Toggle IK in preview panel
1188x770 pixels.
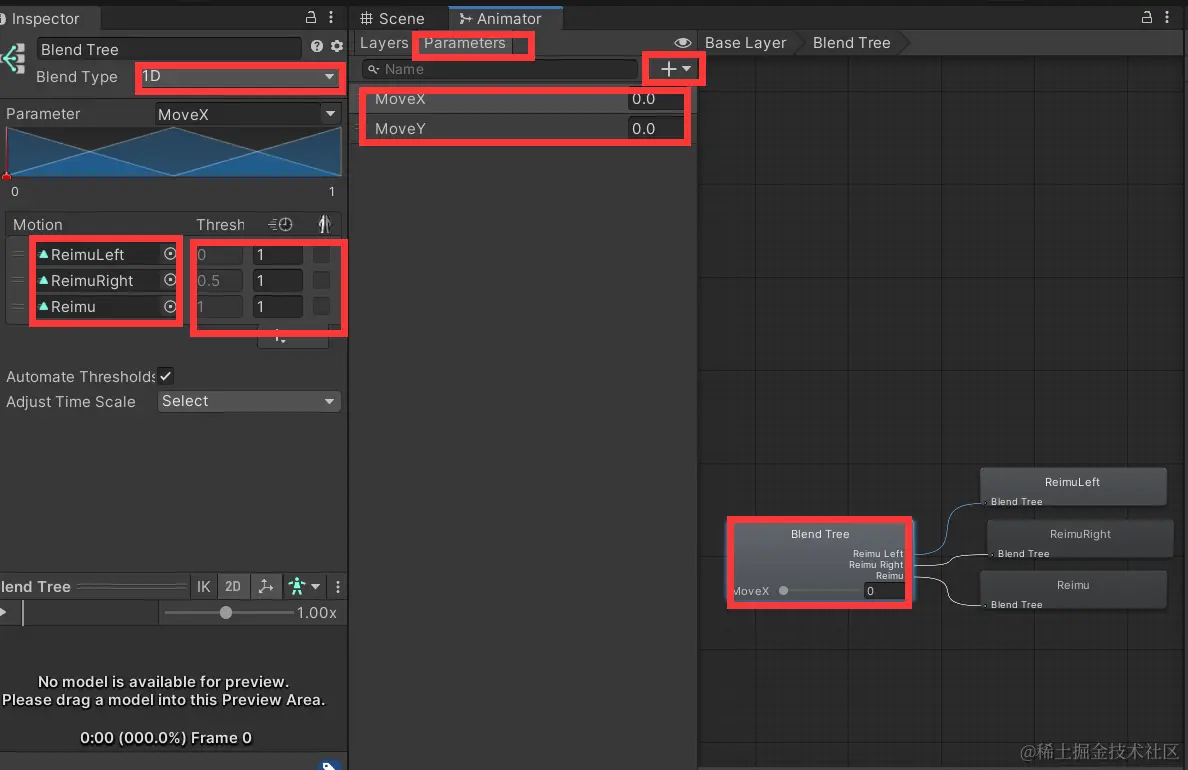tap(204, 587)
